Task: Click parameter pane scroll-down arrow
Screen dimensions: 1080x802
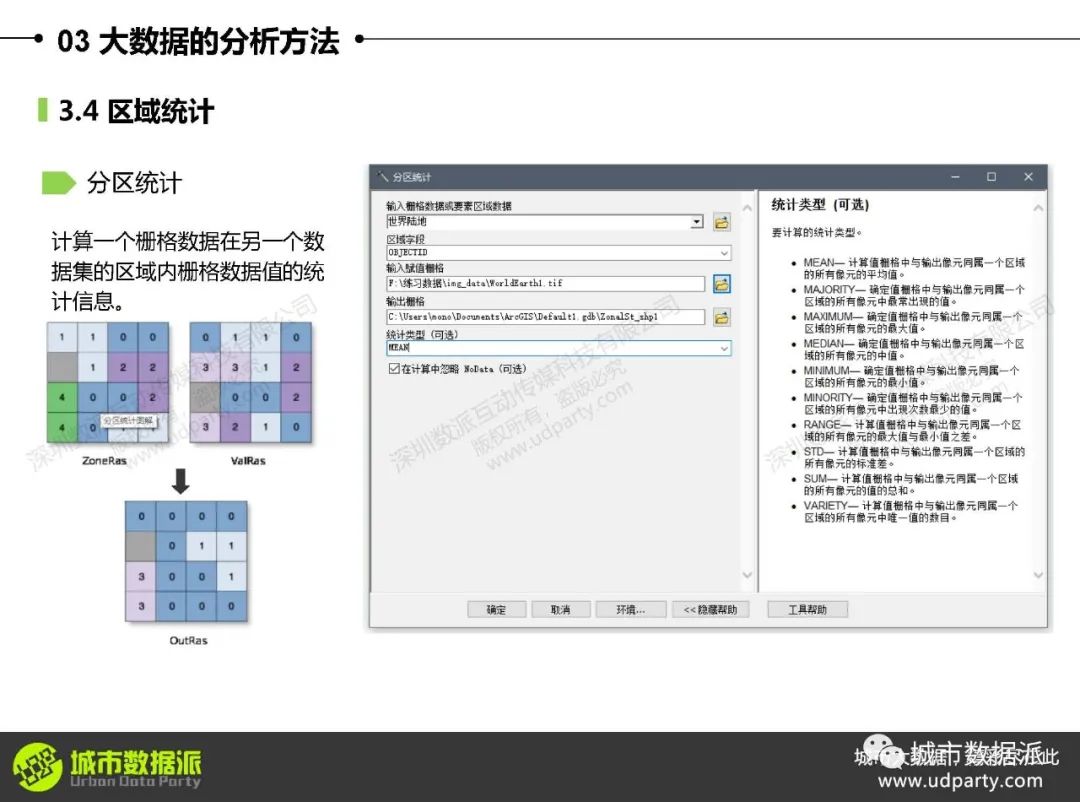Action: coord(747,575)
